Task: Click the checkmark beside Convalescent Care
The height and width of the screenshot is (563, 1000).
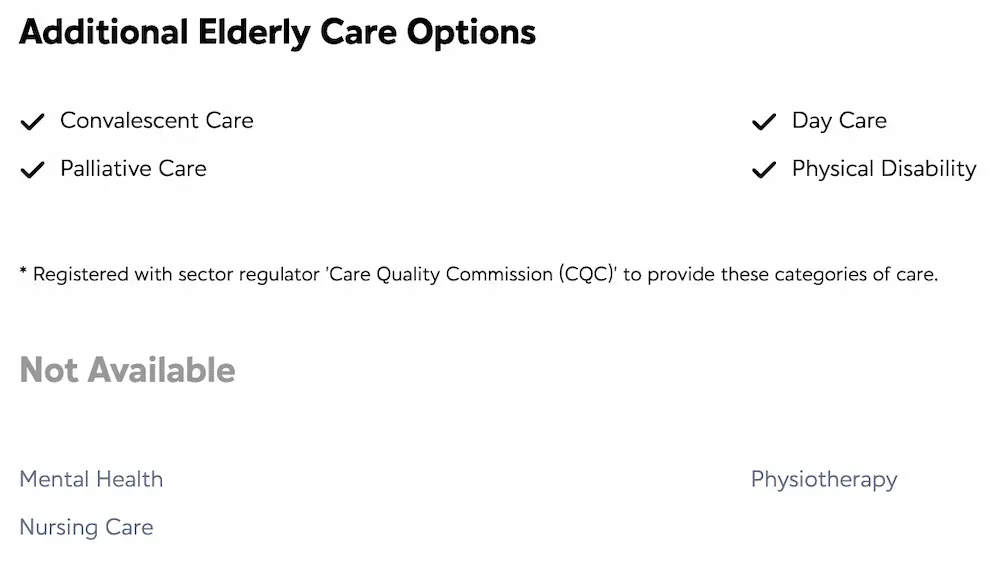Action: pyautogui.click(x=33, y=121)
